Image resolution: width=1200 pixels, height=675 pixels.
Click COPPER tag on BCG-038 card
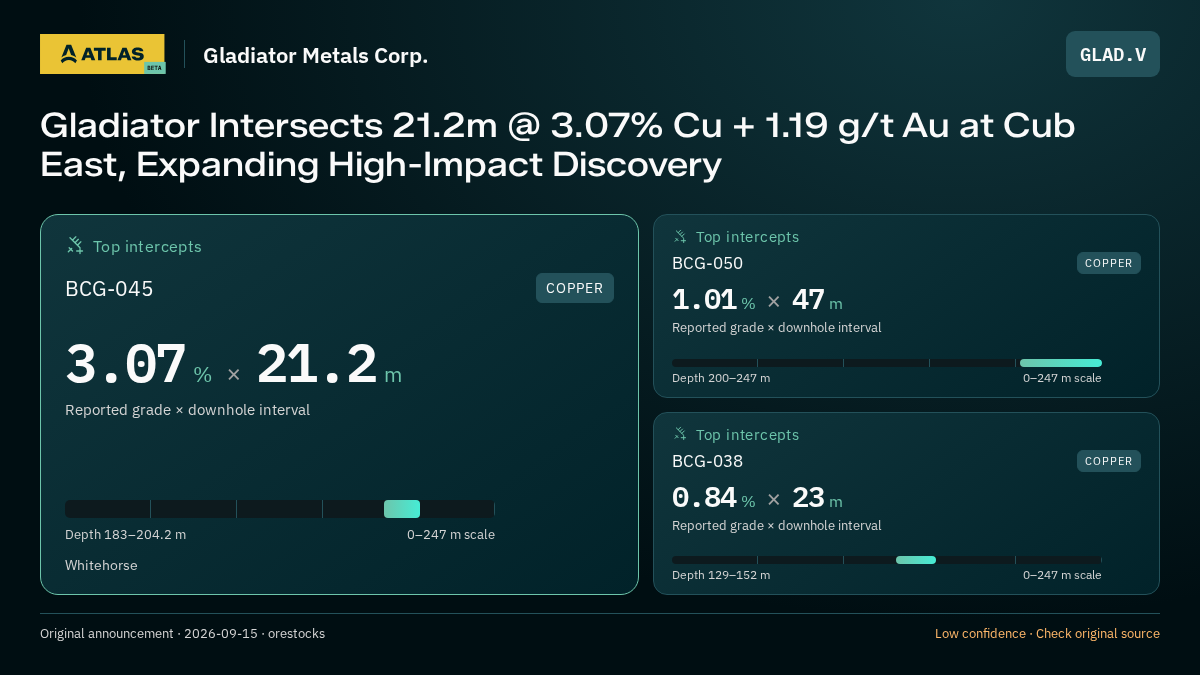(x=1109, y=461)
